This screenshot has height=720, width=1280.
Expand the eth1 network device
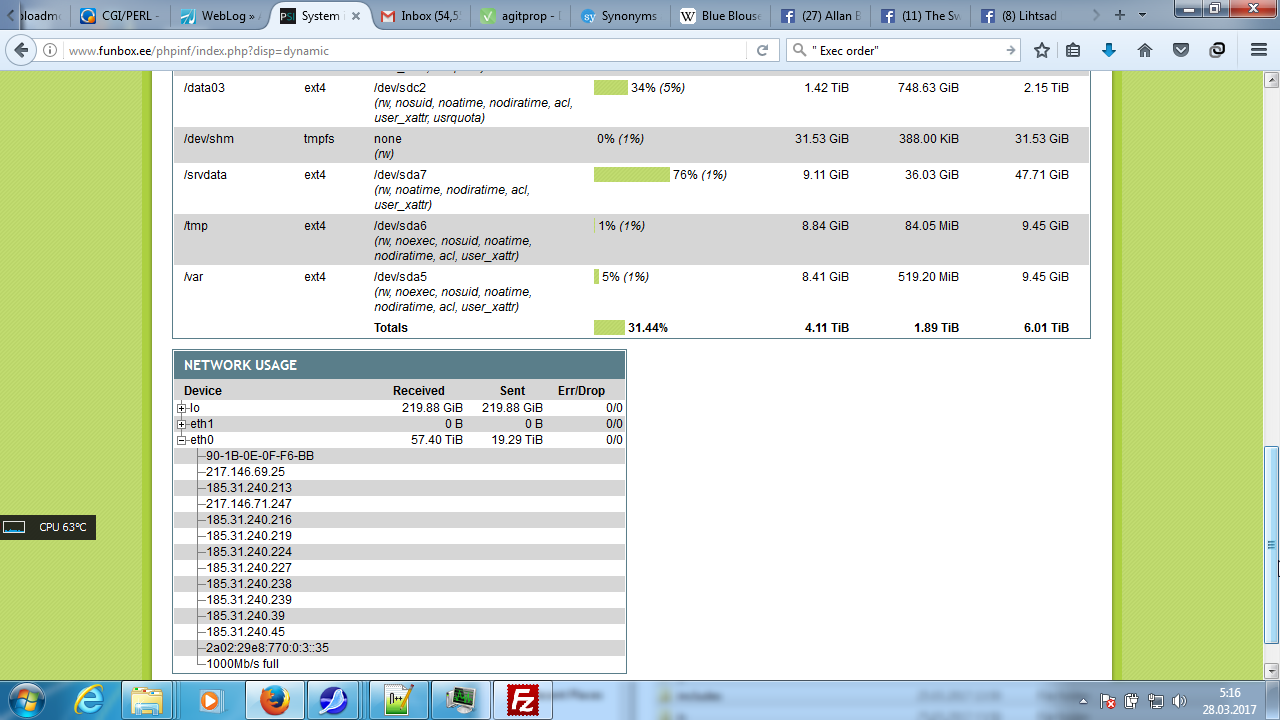click(x=181, y=424)
